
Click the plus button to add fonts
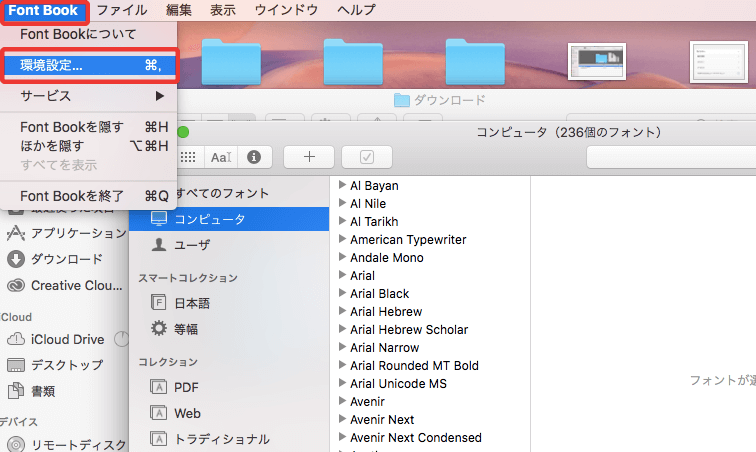click(309, 157)
